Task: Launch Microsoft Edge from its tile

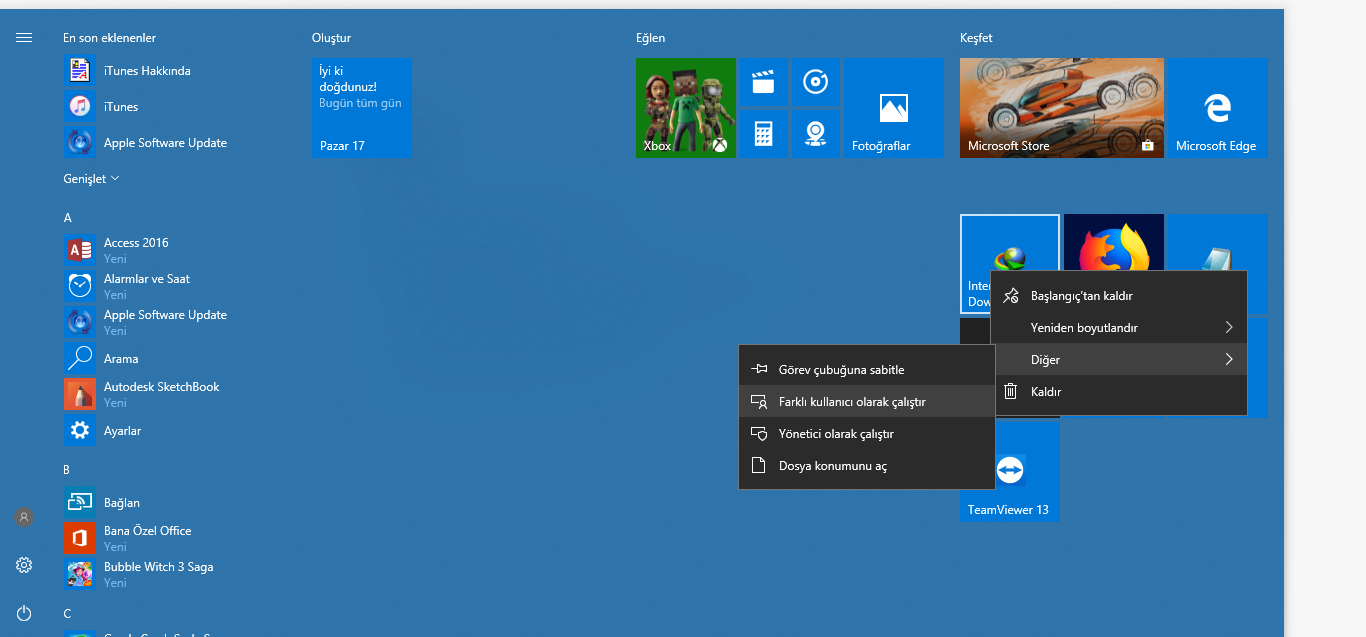Action: coord(1216,107)
